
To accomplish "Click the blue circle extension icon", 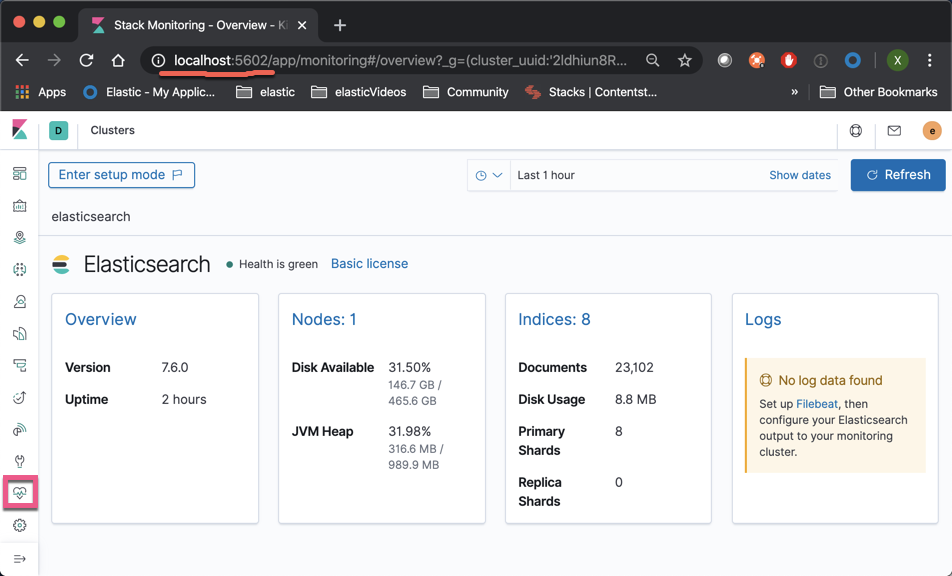I will click(x=852, y=60).
